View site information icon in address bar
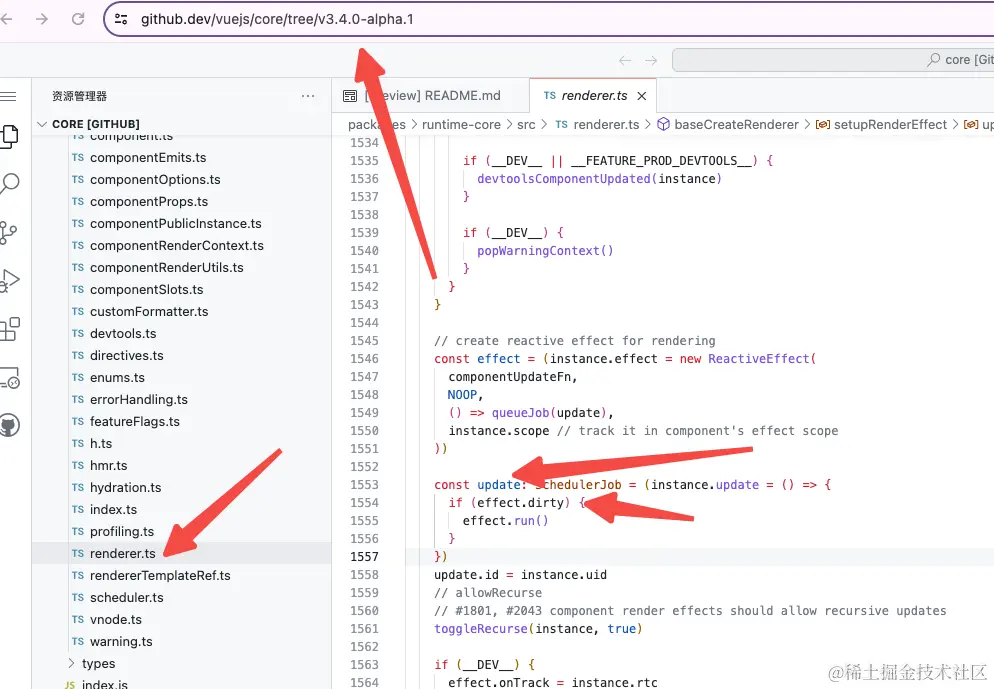 tap(121, 19)
